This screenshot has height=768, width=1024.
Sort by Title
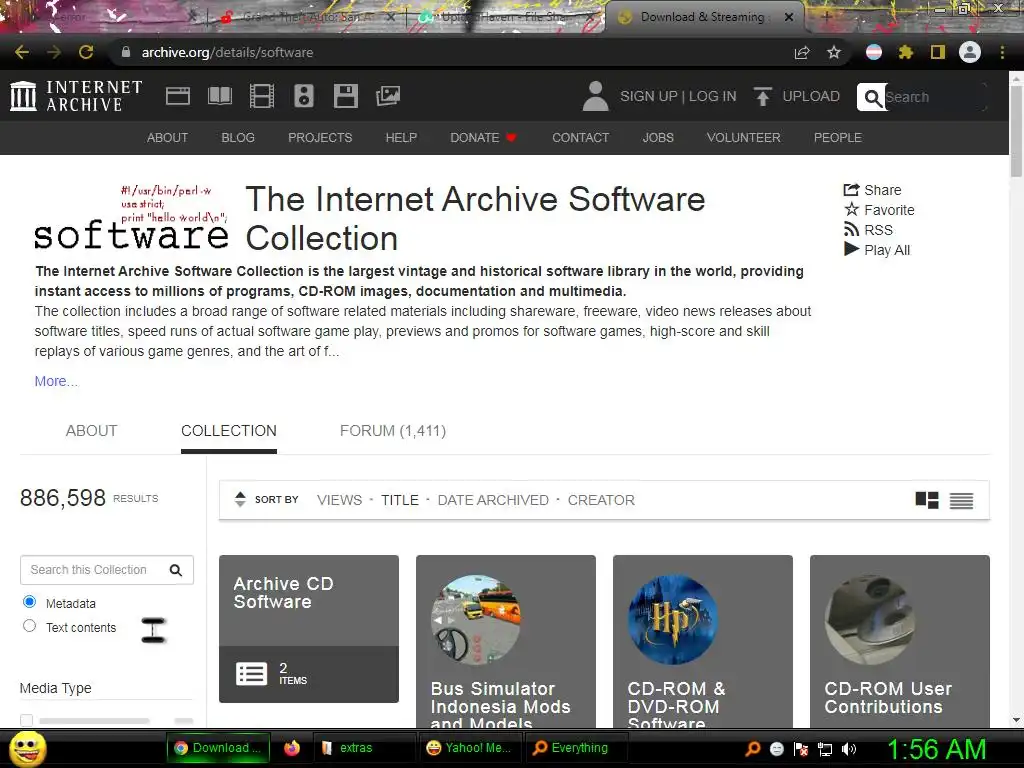point(400,500)
